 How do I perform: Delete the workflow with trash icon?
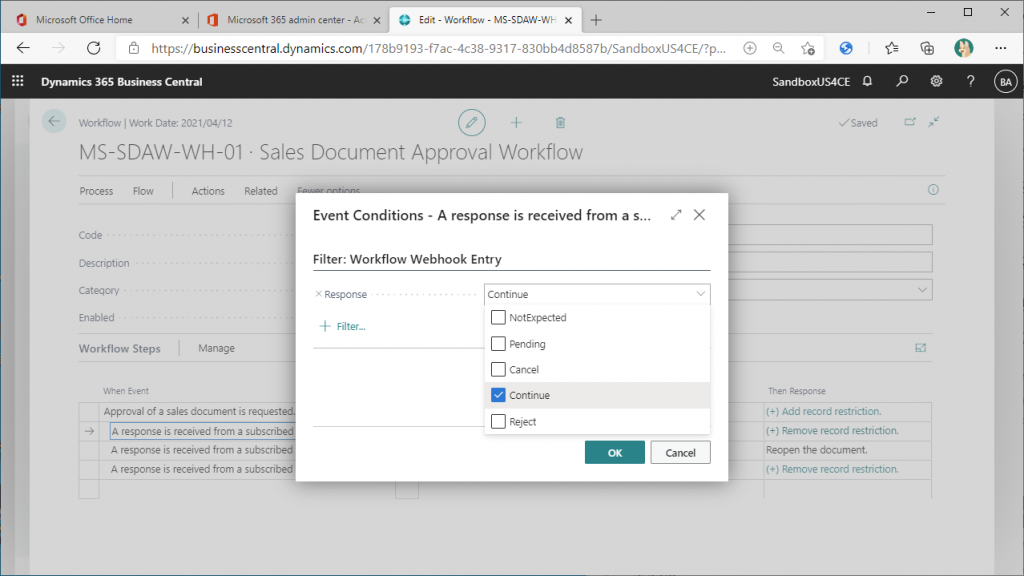point(560,123)
